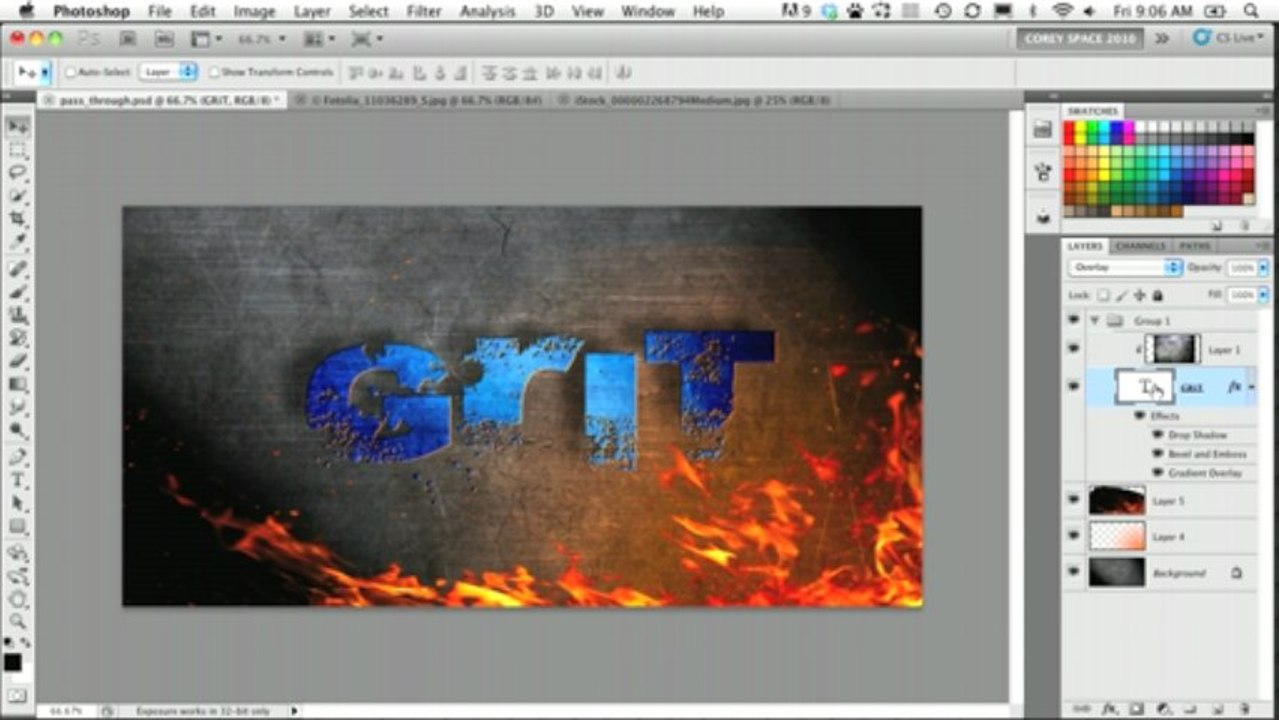The image size is (1279, 720).
Task: Enable the Auto-Select checkbox
Action: 71,72
